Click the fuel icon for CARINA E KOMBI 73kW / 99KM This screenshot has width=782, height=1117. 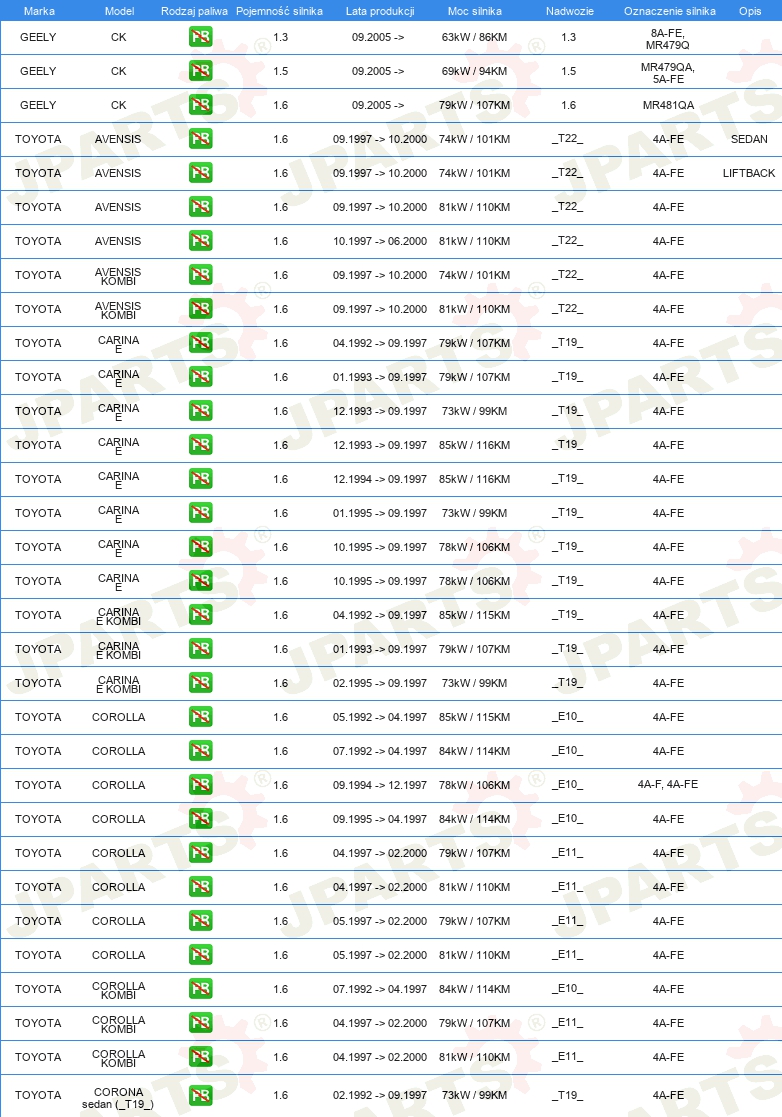[201, 683]
